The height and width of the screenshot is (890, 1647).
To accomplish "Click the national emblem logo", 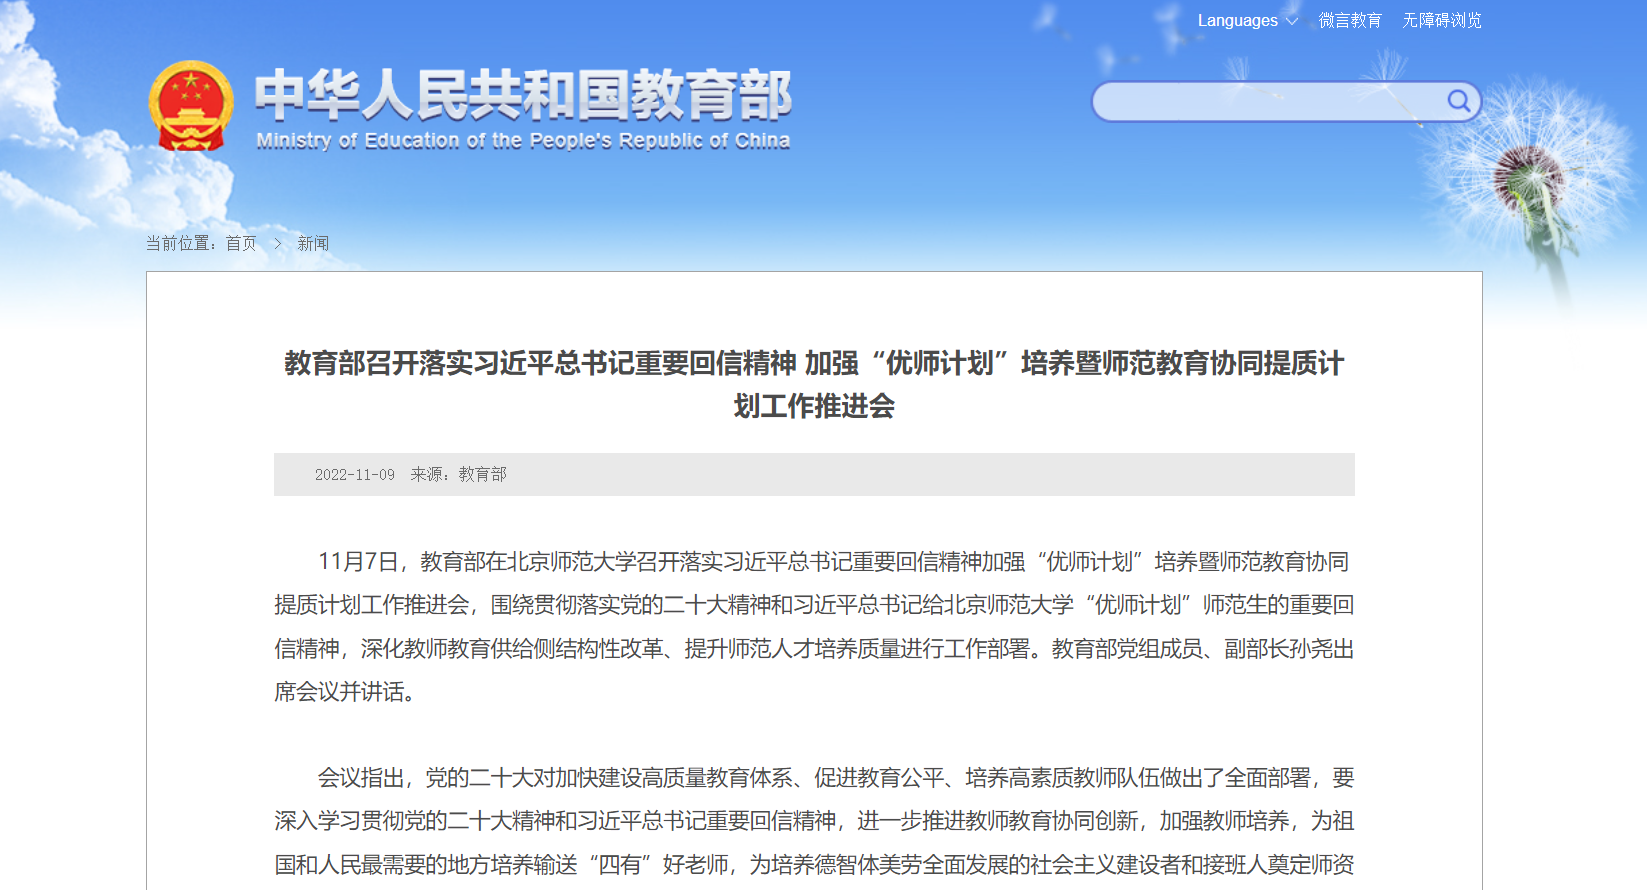I will [191, 106].
